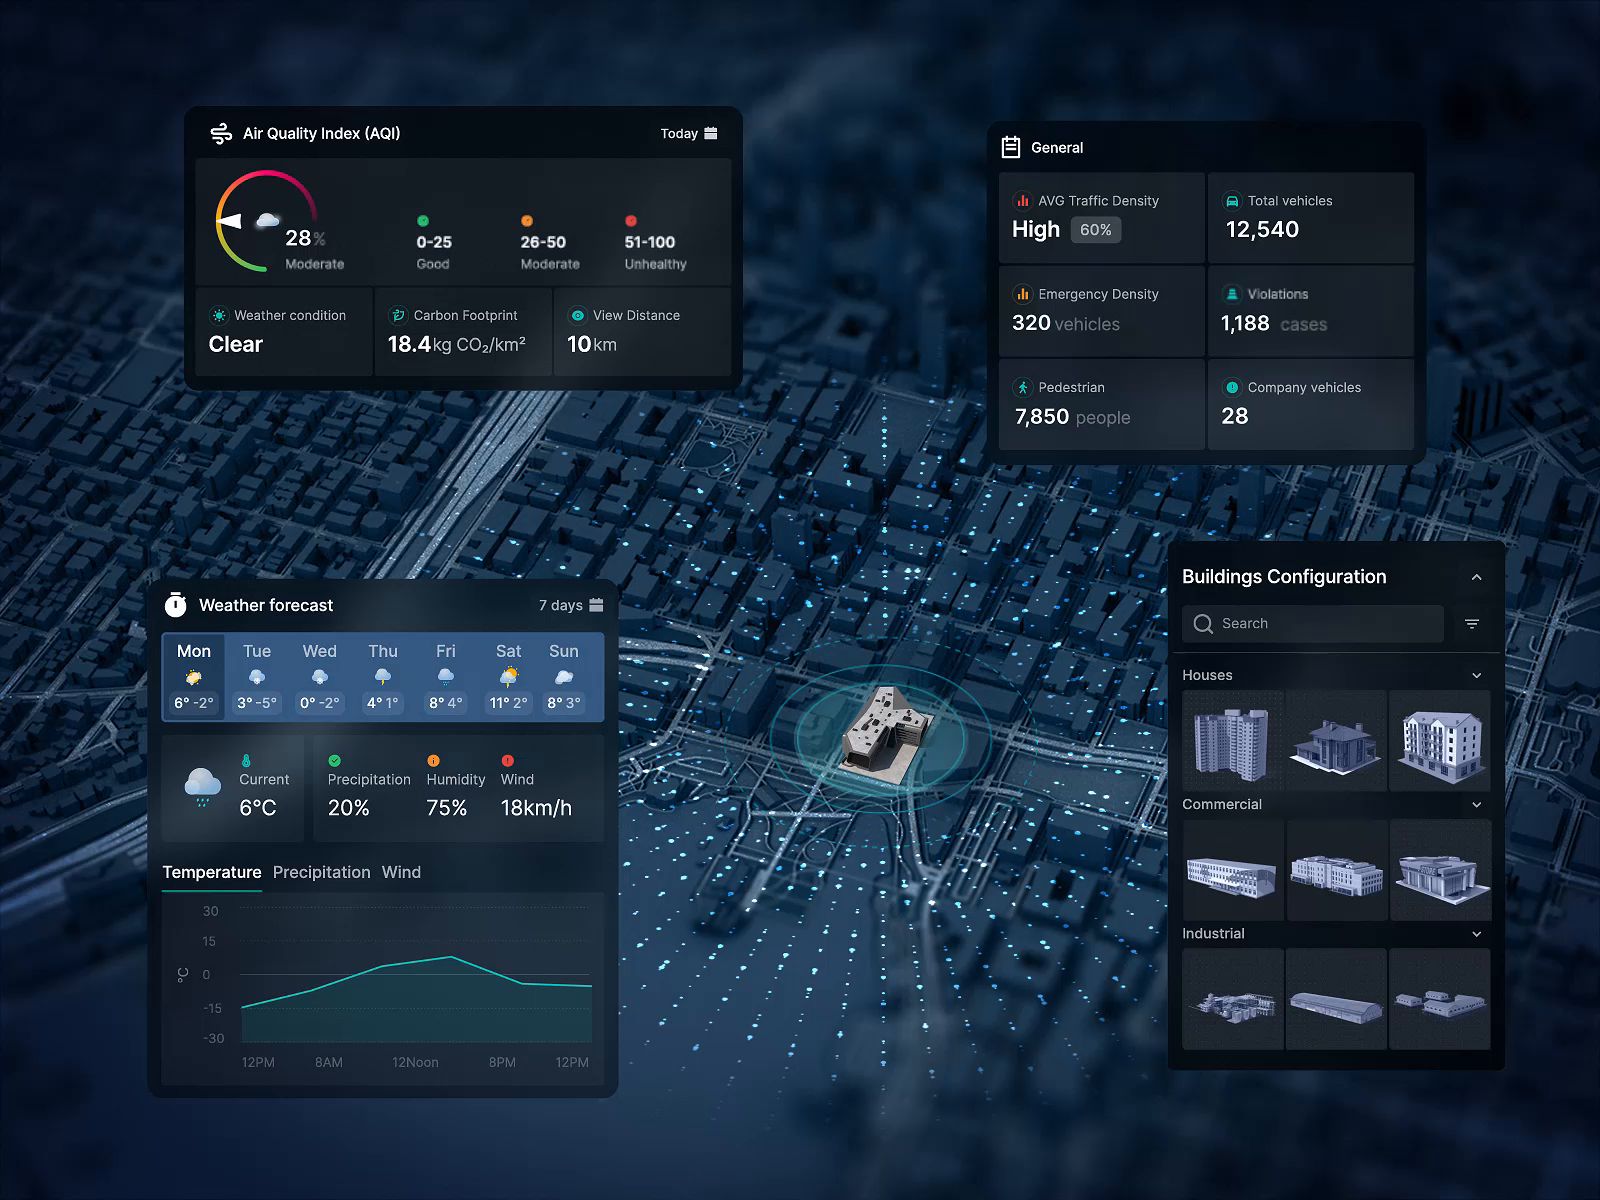The width and height of the screenshot is (1600, 1200).
Task: Click the orange Humidity warning icon
Action: [433, 761]
